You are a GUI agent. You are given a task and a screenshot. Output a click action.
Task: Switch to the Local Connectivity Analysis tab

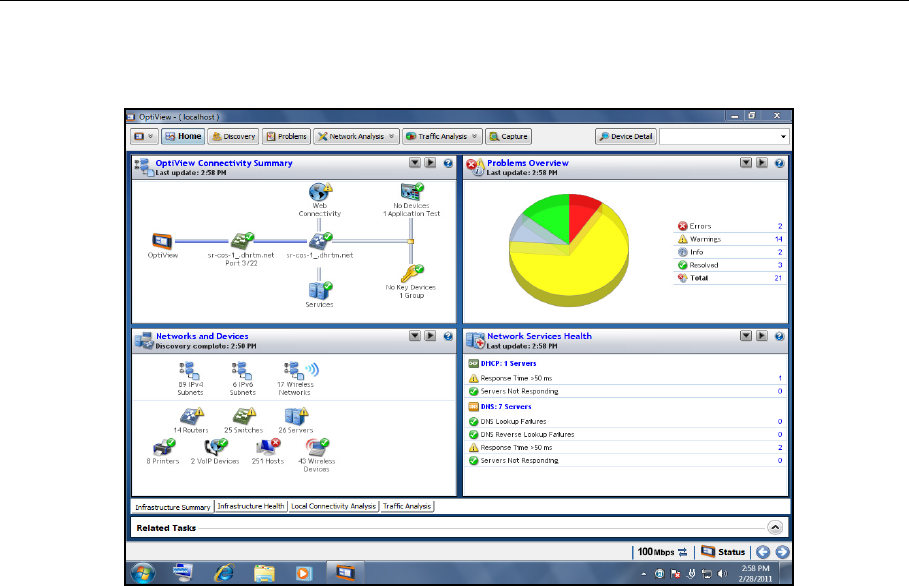coord(333,506)
